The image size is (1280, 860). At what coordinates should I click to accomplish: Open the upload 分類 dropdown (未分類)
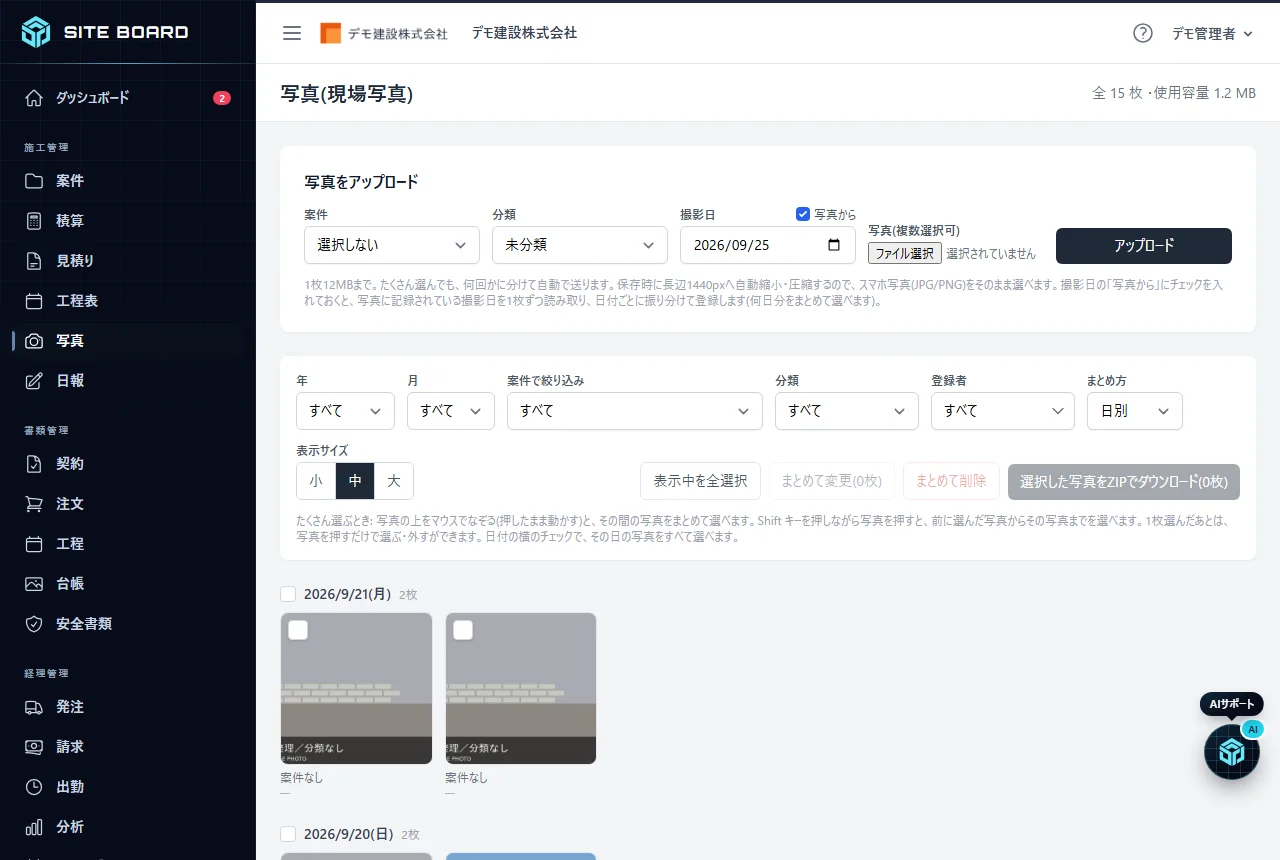point(580,245)
